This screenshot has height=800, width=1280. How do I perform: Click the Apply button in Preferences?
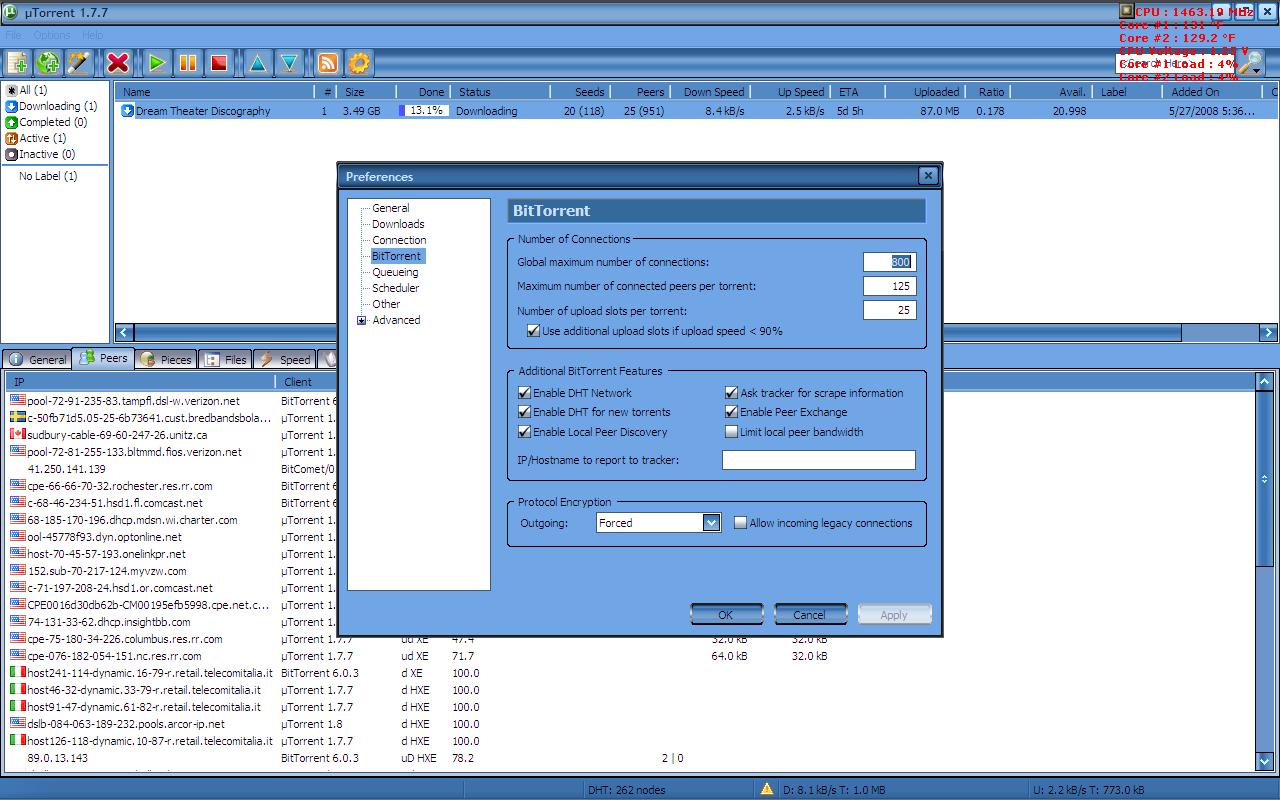tap(894, 615)
